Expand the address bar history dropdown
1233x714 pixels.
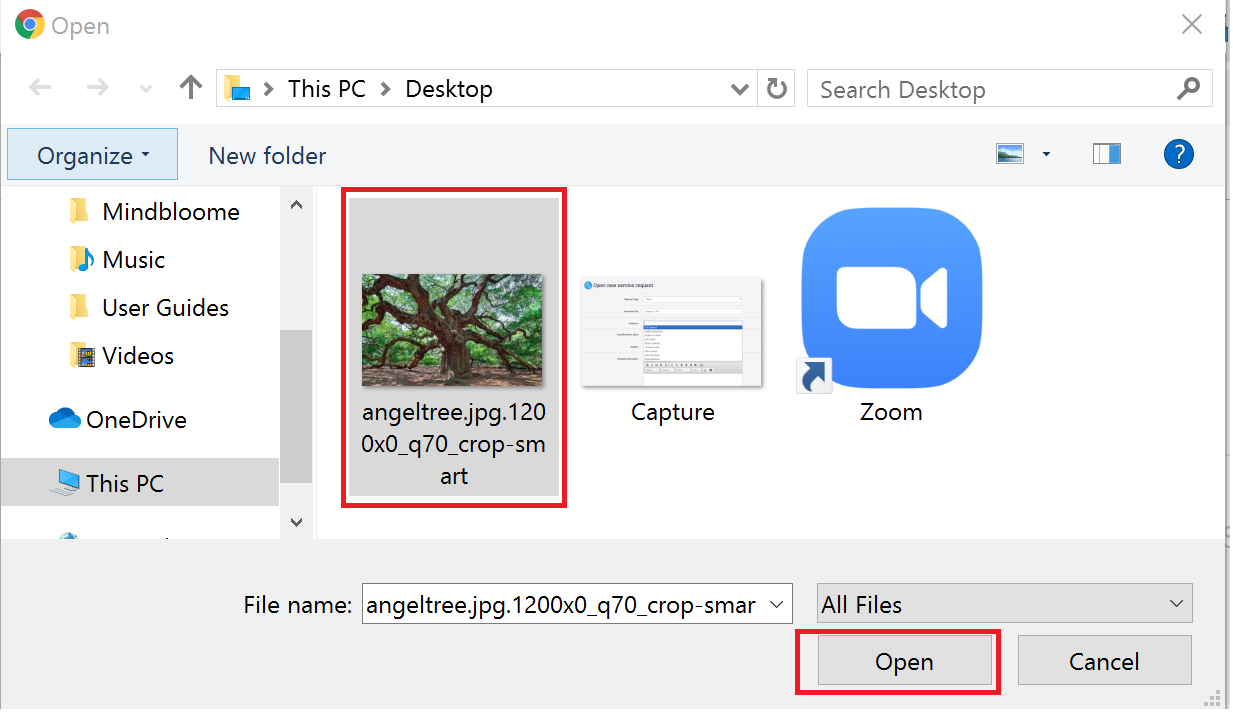740,89
